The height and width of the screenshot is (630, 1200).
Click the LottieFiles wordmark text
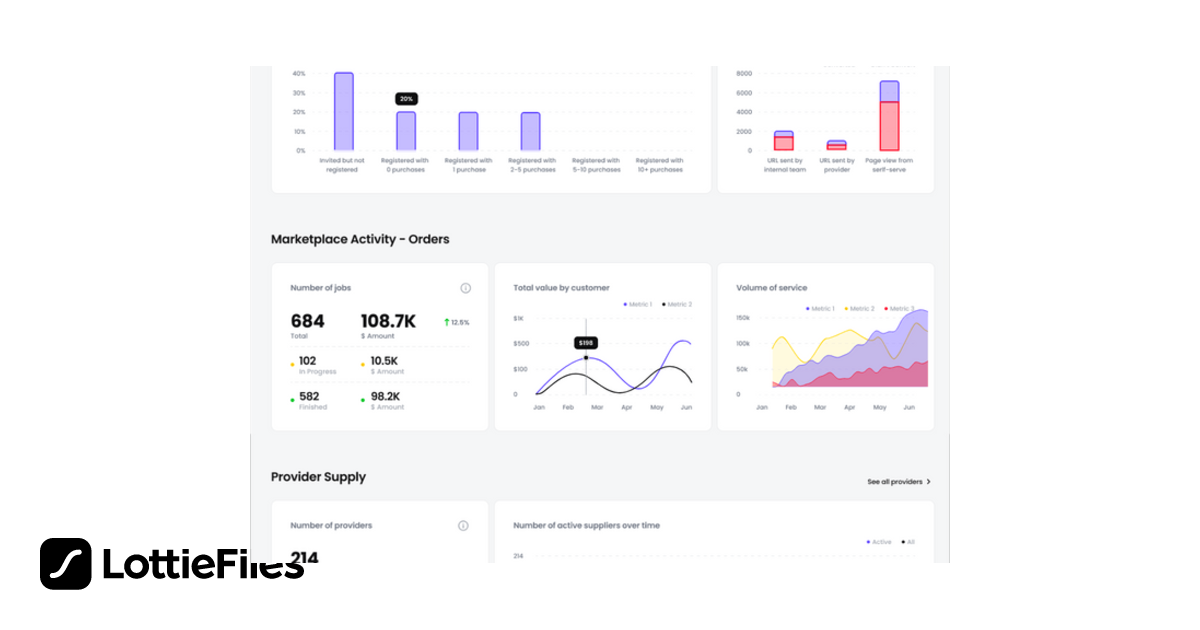pos(200,563)
